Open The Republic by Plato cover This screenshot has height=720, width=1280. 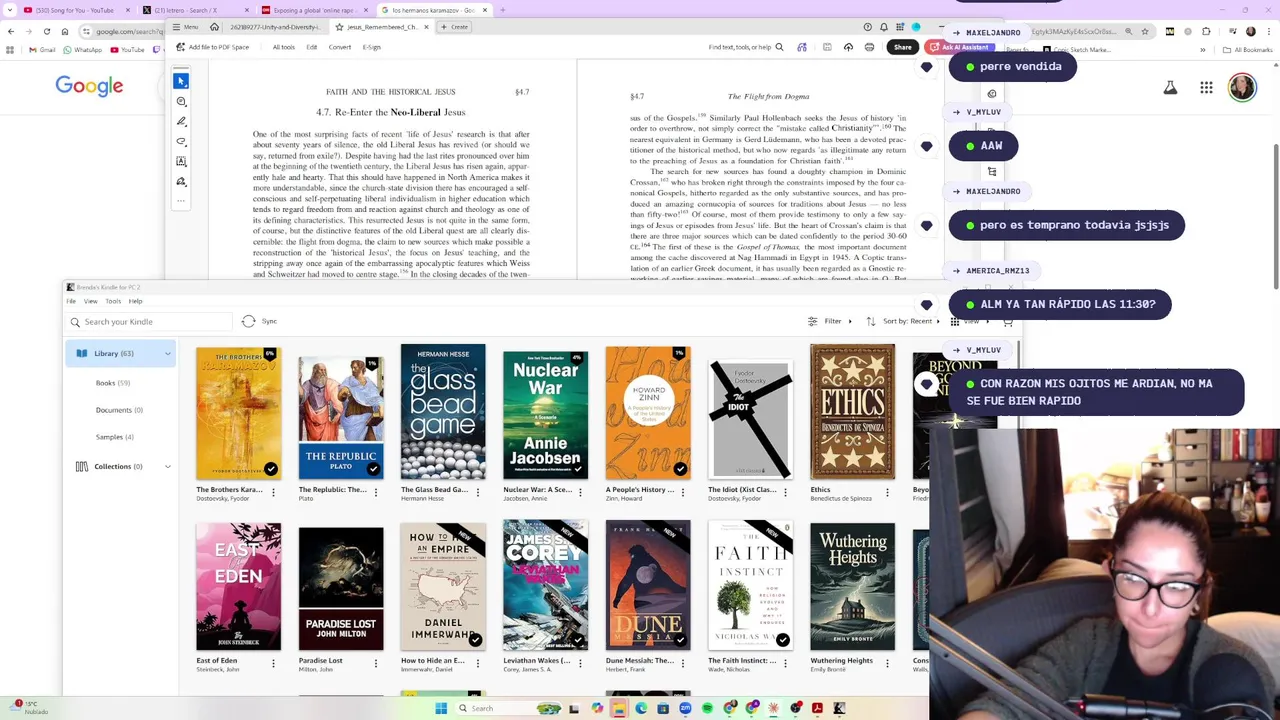click(340, 417)
